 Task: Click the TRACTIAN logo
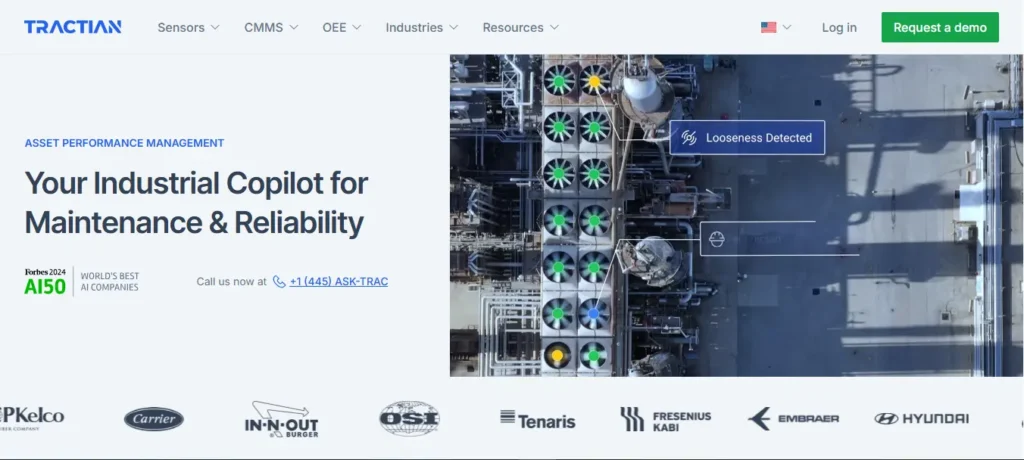coord(72,27)
